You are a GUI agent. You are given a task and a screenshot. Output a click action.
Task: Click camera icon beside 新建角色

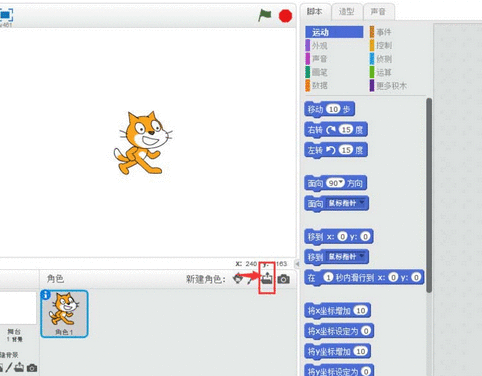[x=284, y=279]
